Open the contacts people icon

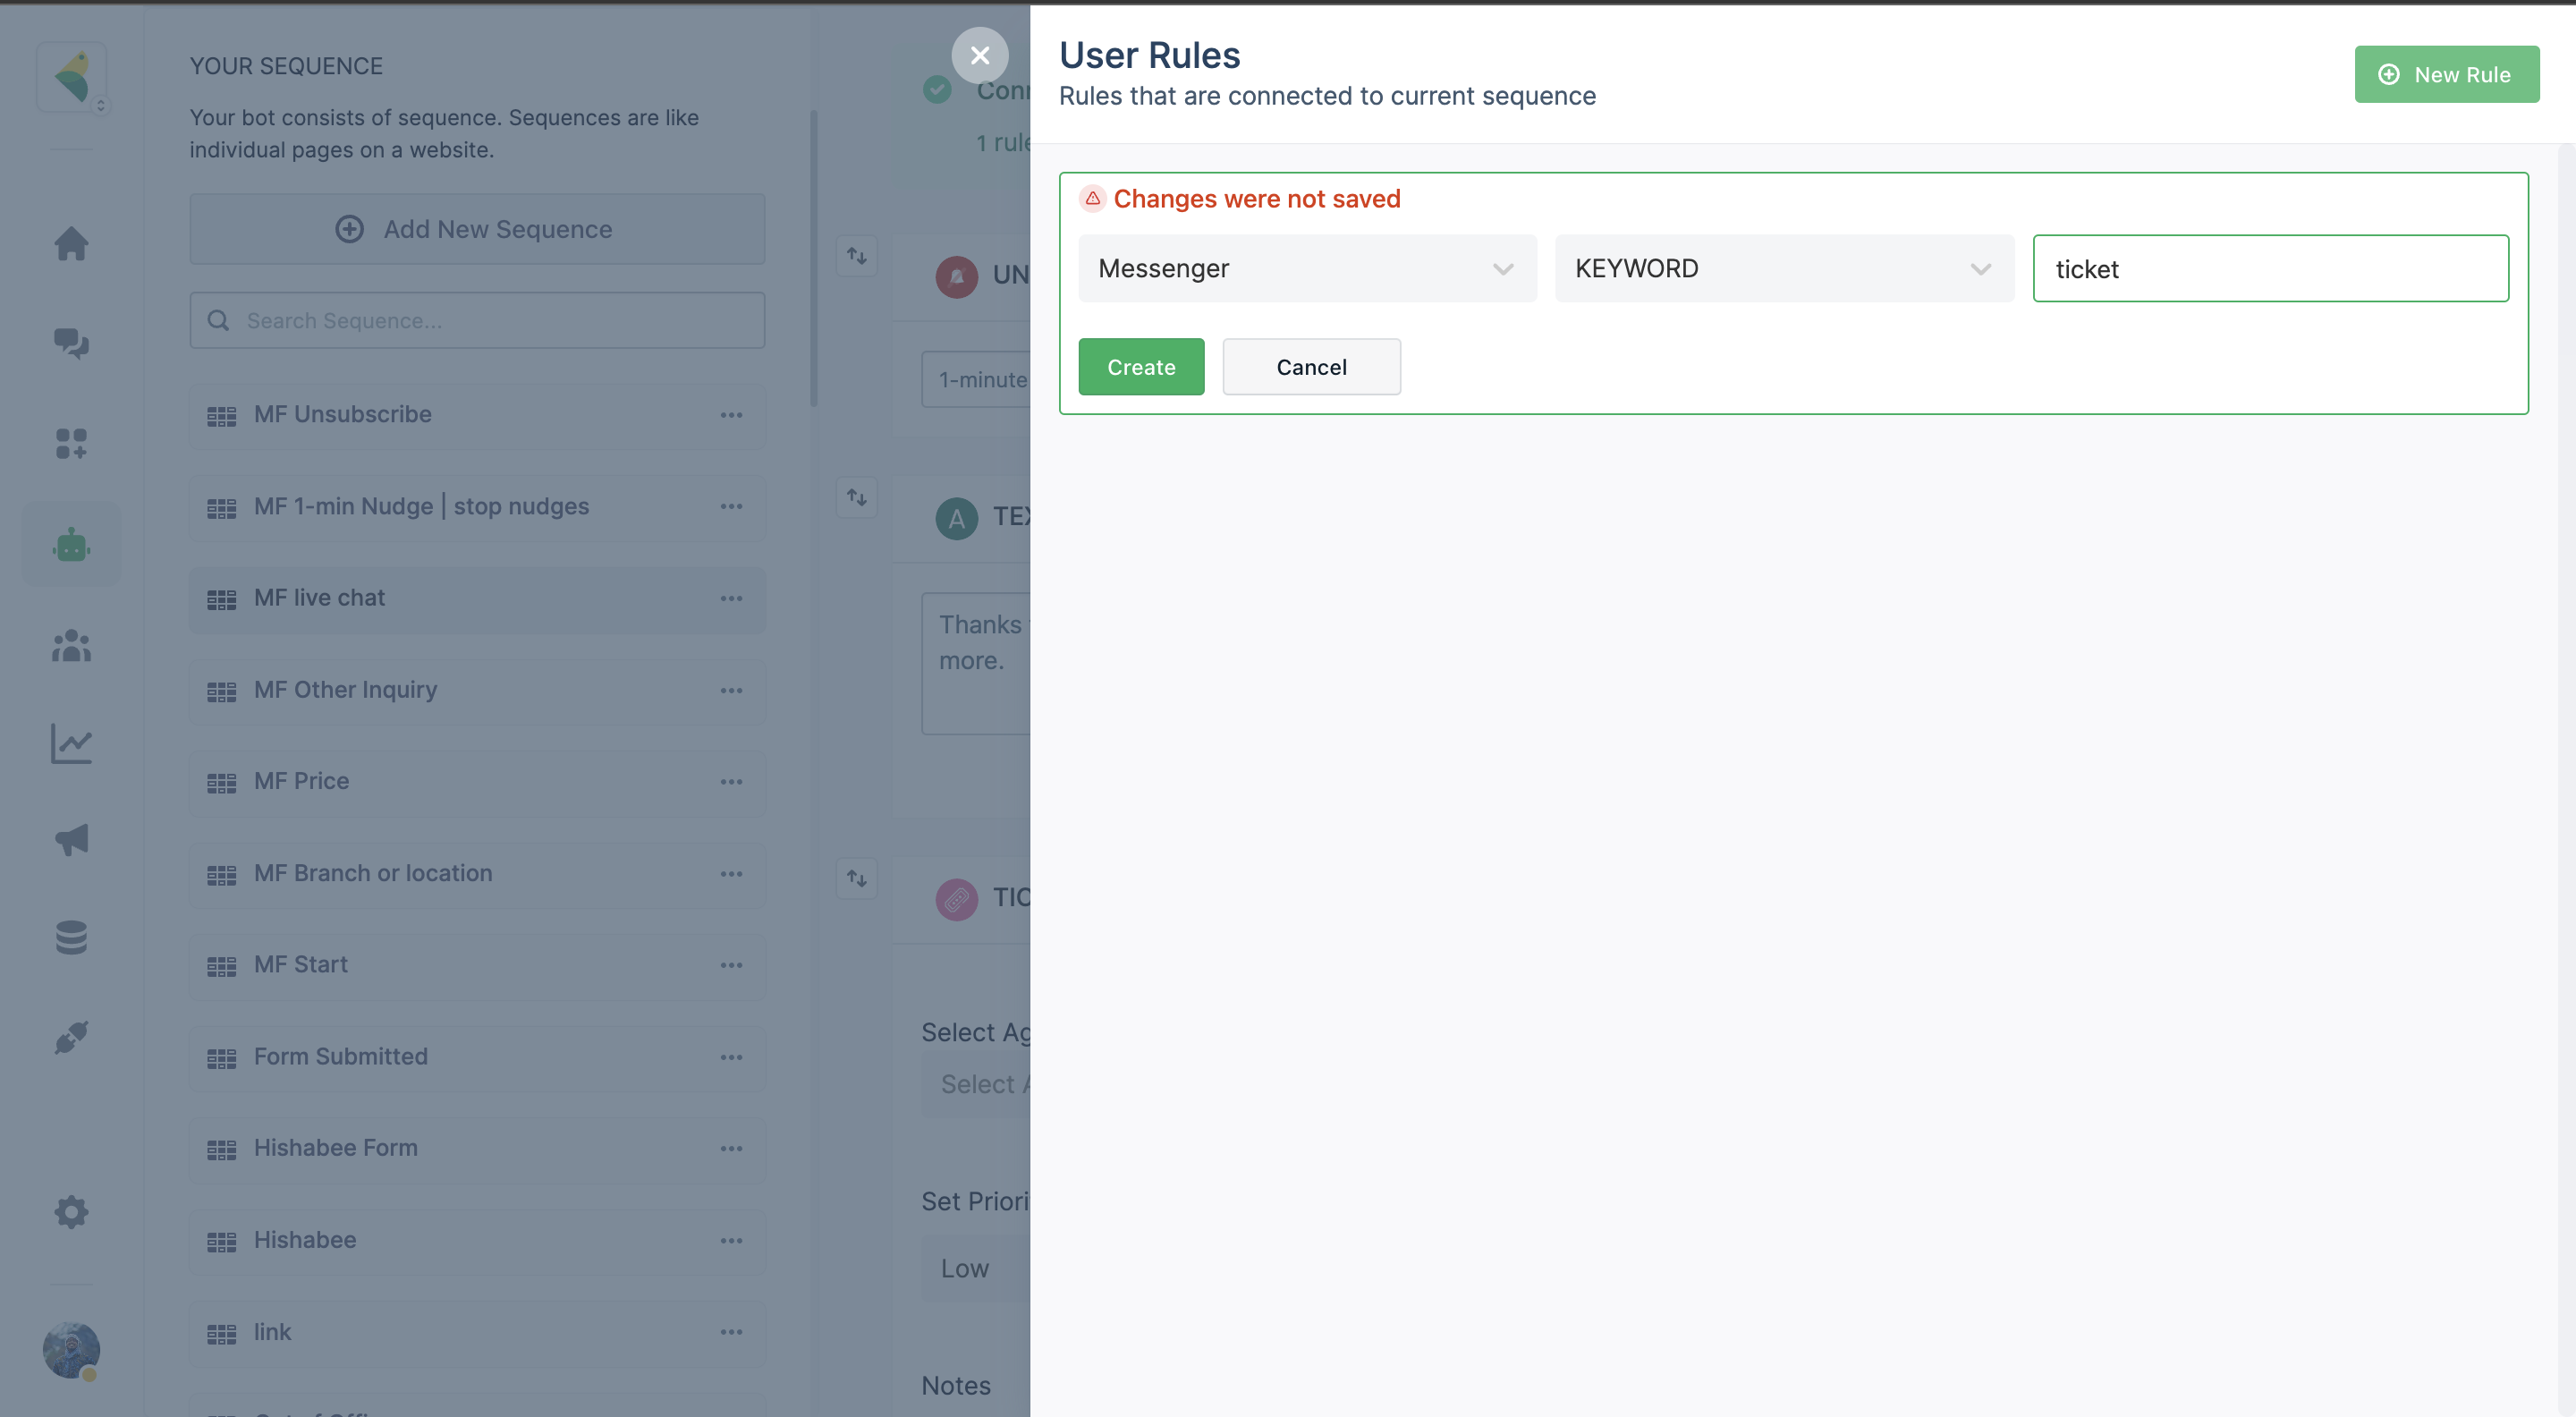point(71,646)
